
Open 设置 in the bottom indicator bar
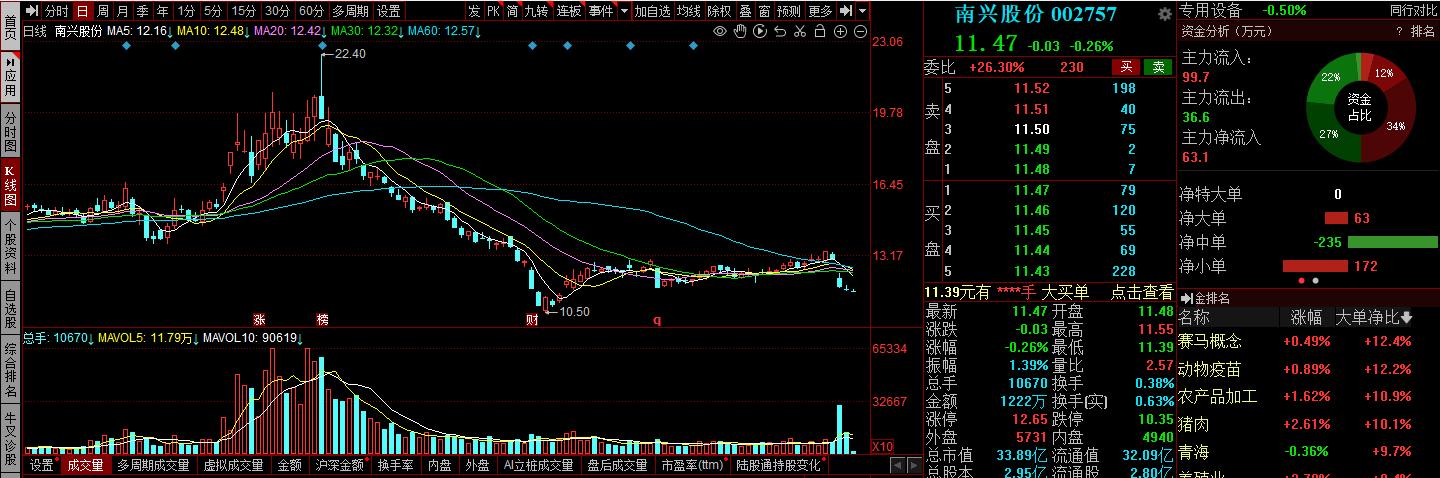point(41,465)
